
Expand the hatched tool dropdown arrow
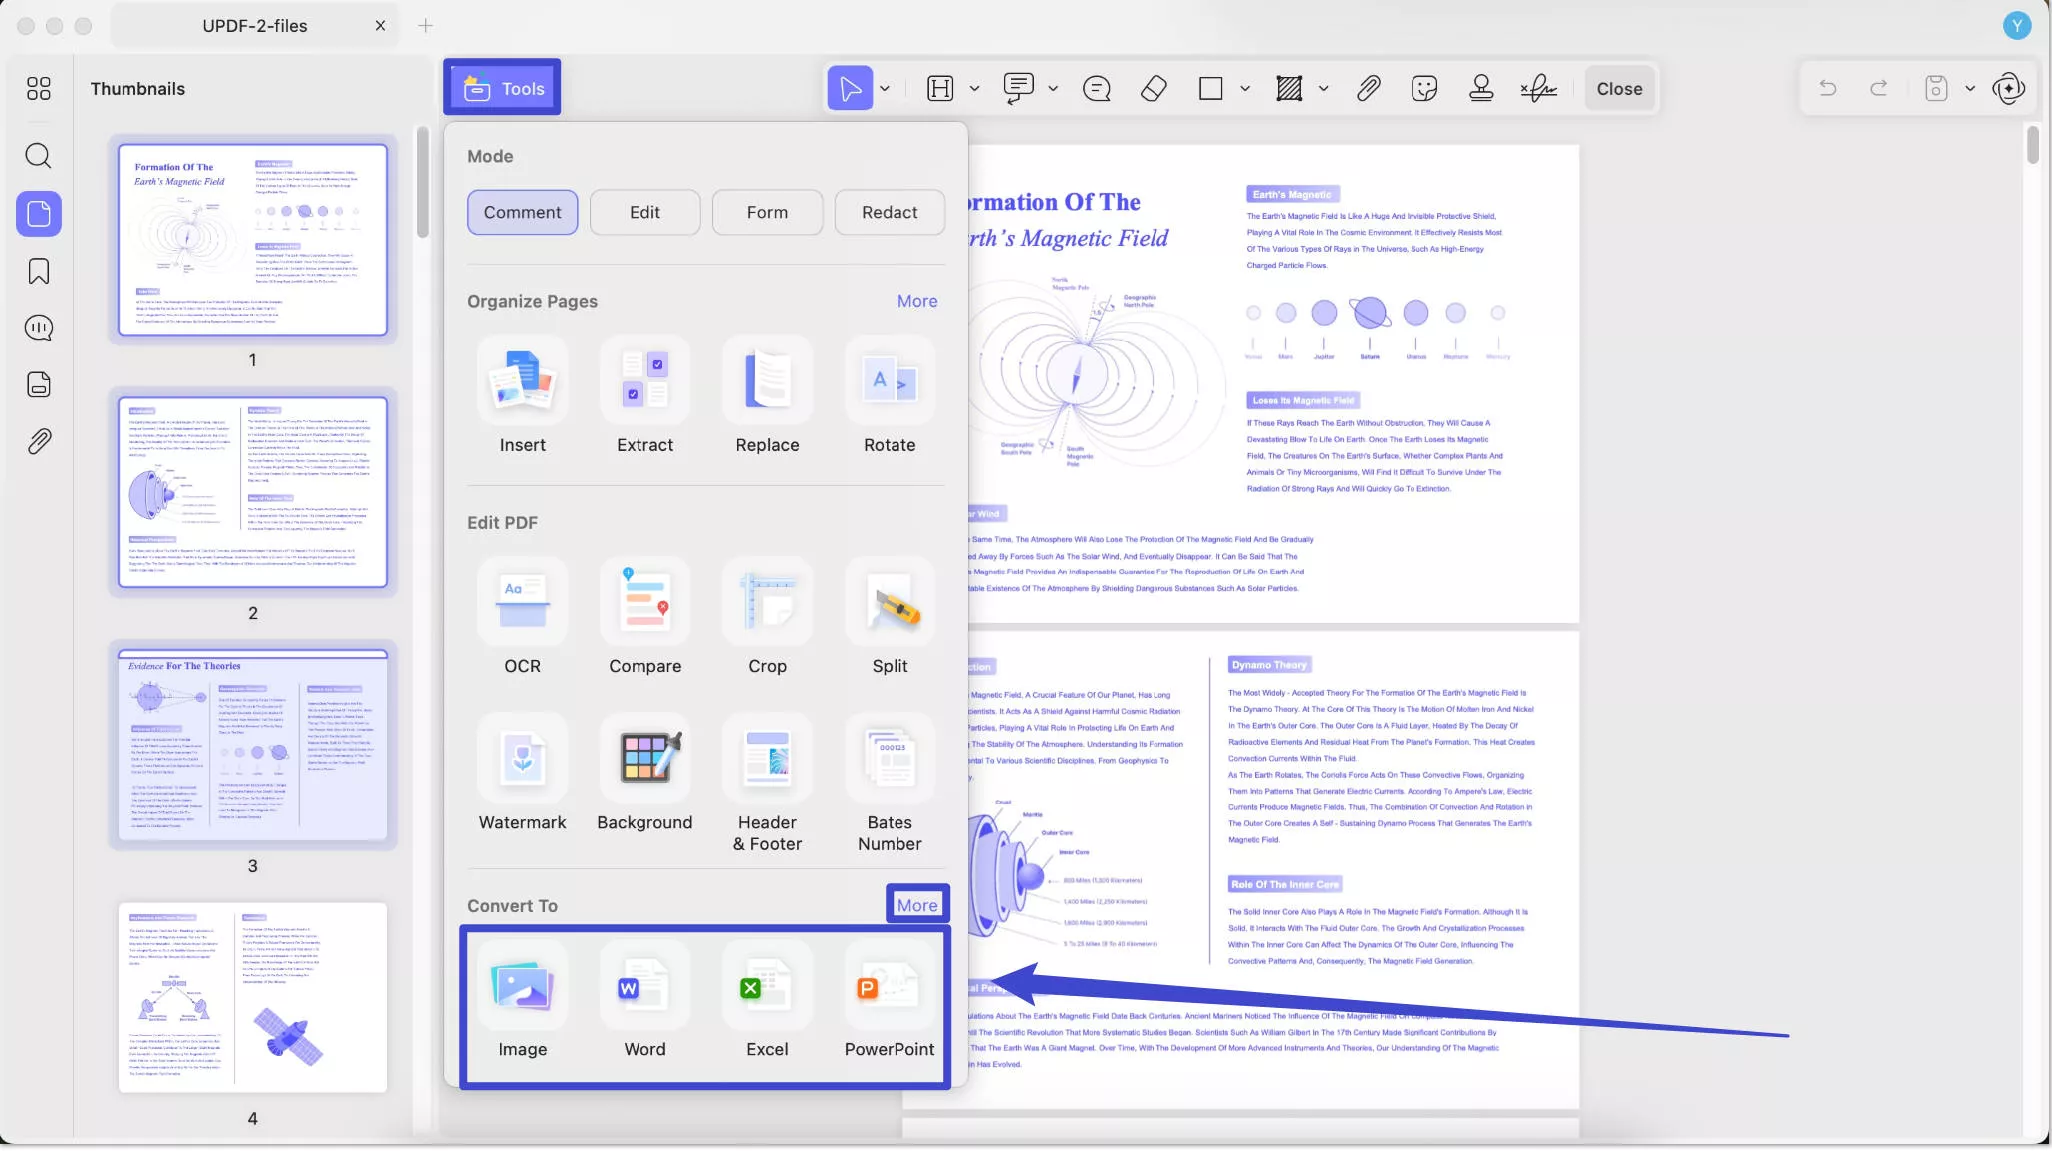tap(1323, 88)
